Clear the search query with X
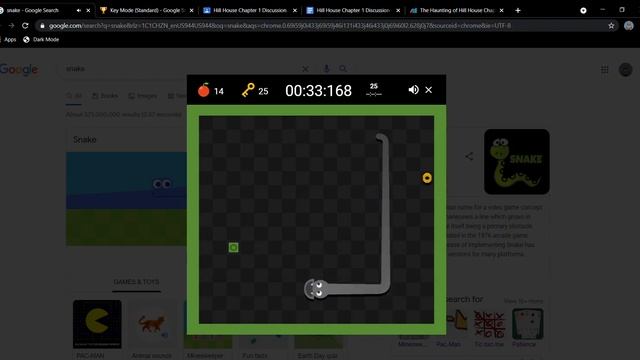 point(305,69)
